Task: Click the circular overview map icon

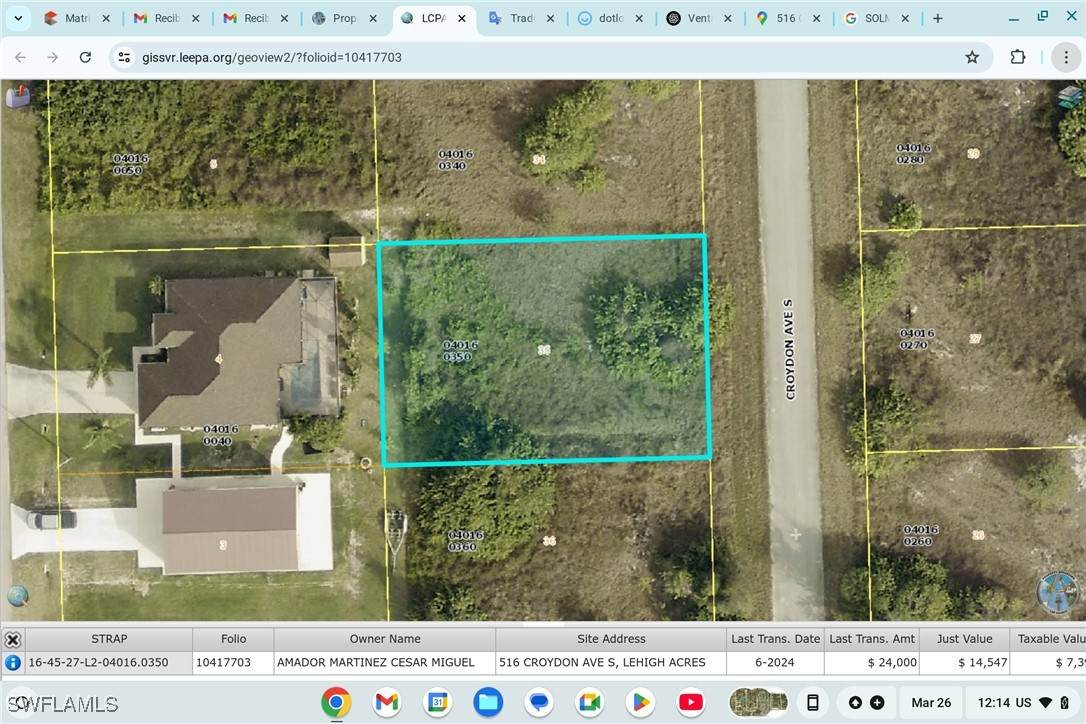Action: [1058, 592]
